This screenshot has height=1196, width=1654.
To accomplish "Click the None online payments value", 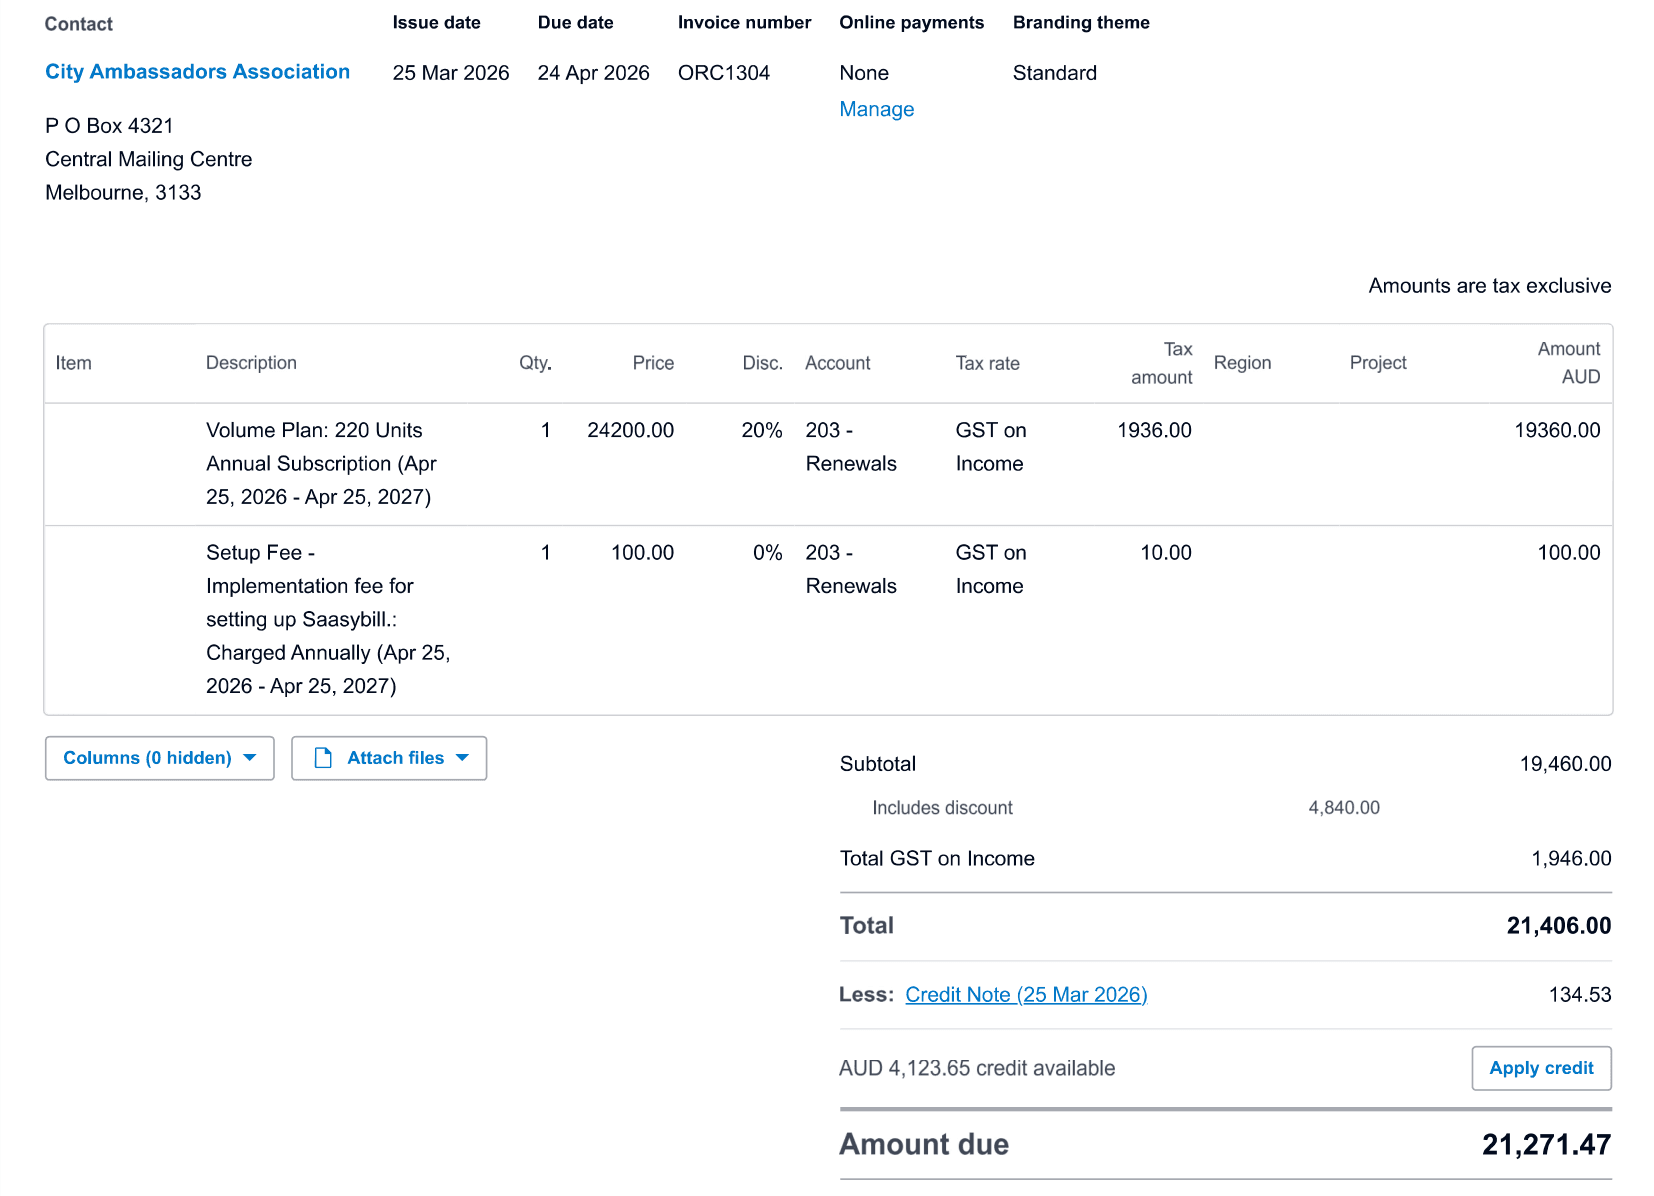I will pos(864,73).
